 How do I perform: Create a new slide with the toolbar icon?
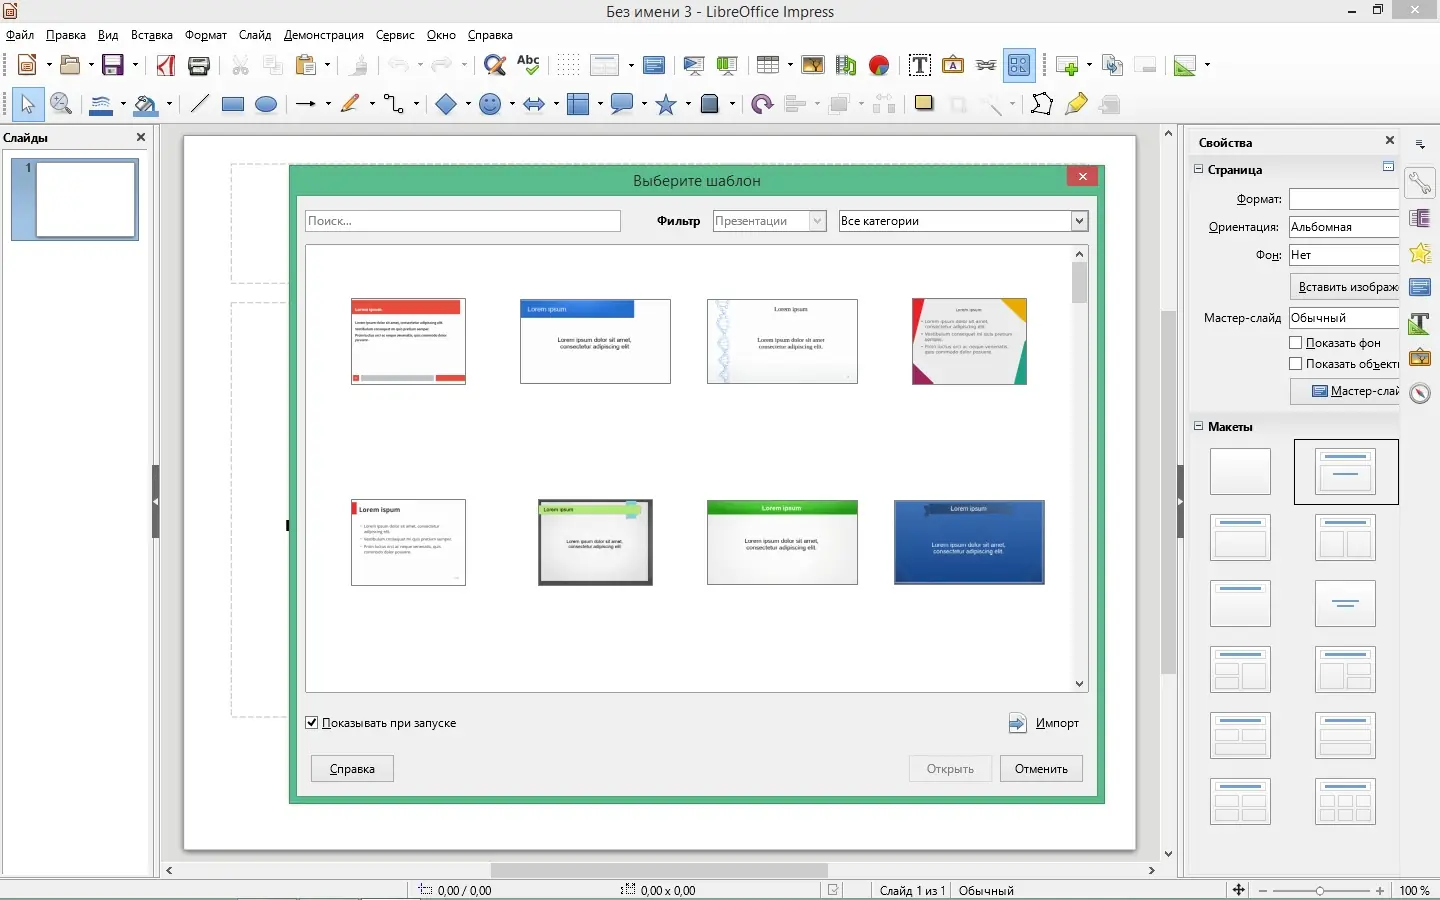(1068, 65)
